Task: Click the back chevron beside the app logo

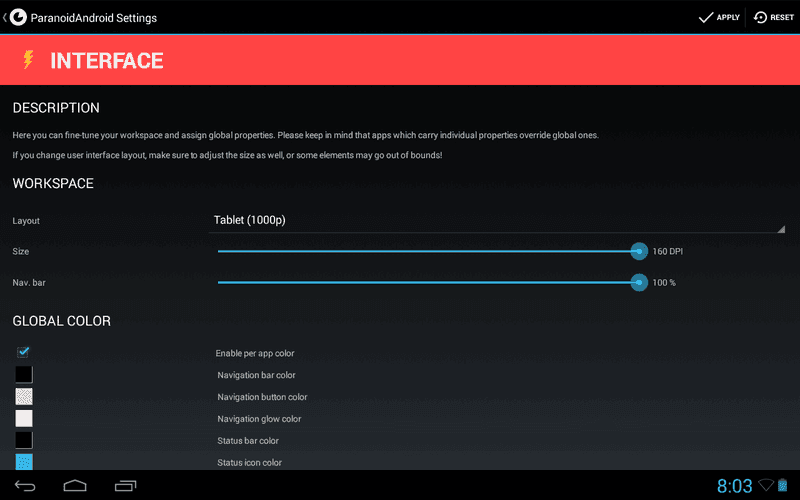Action: (4, 17)
